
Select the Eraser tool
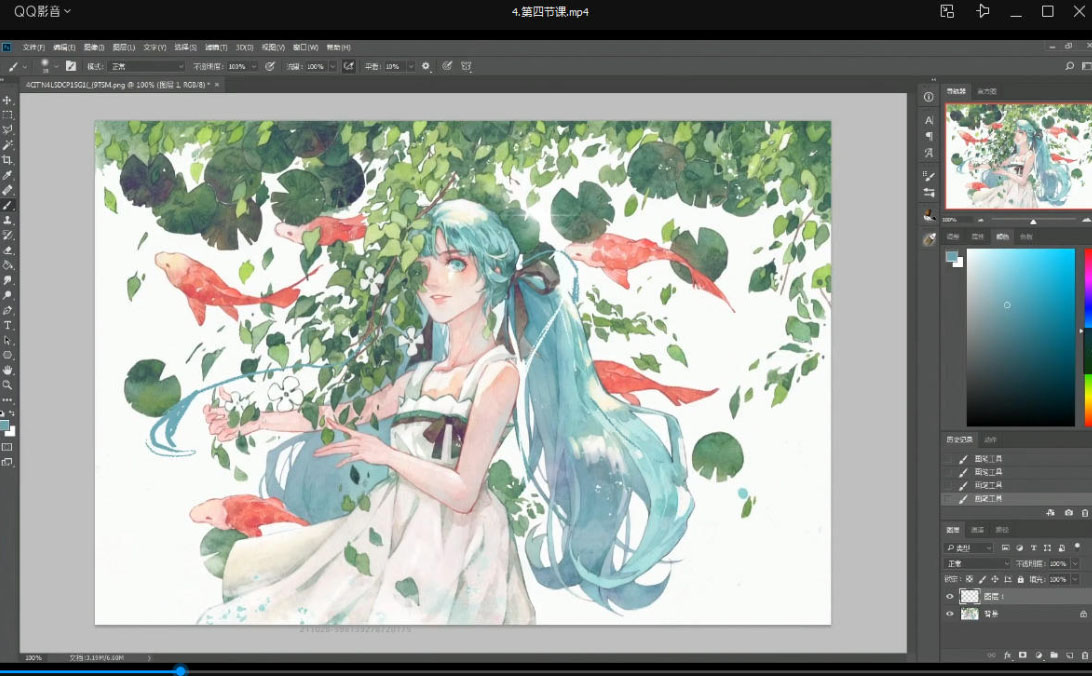coord(8,250)
